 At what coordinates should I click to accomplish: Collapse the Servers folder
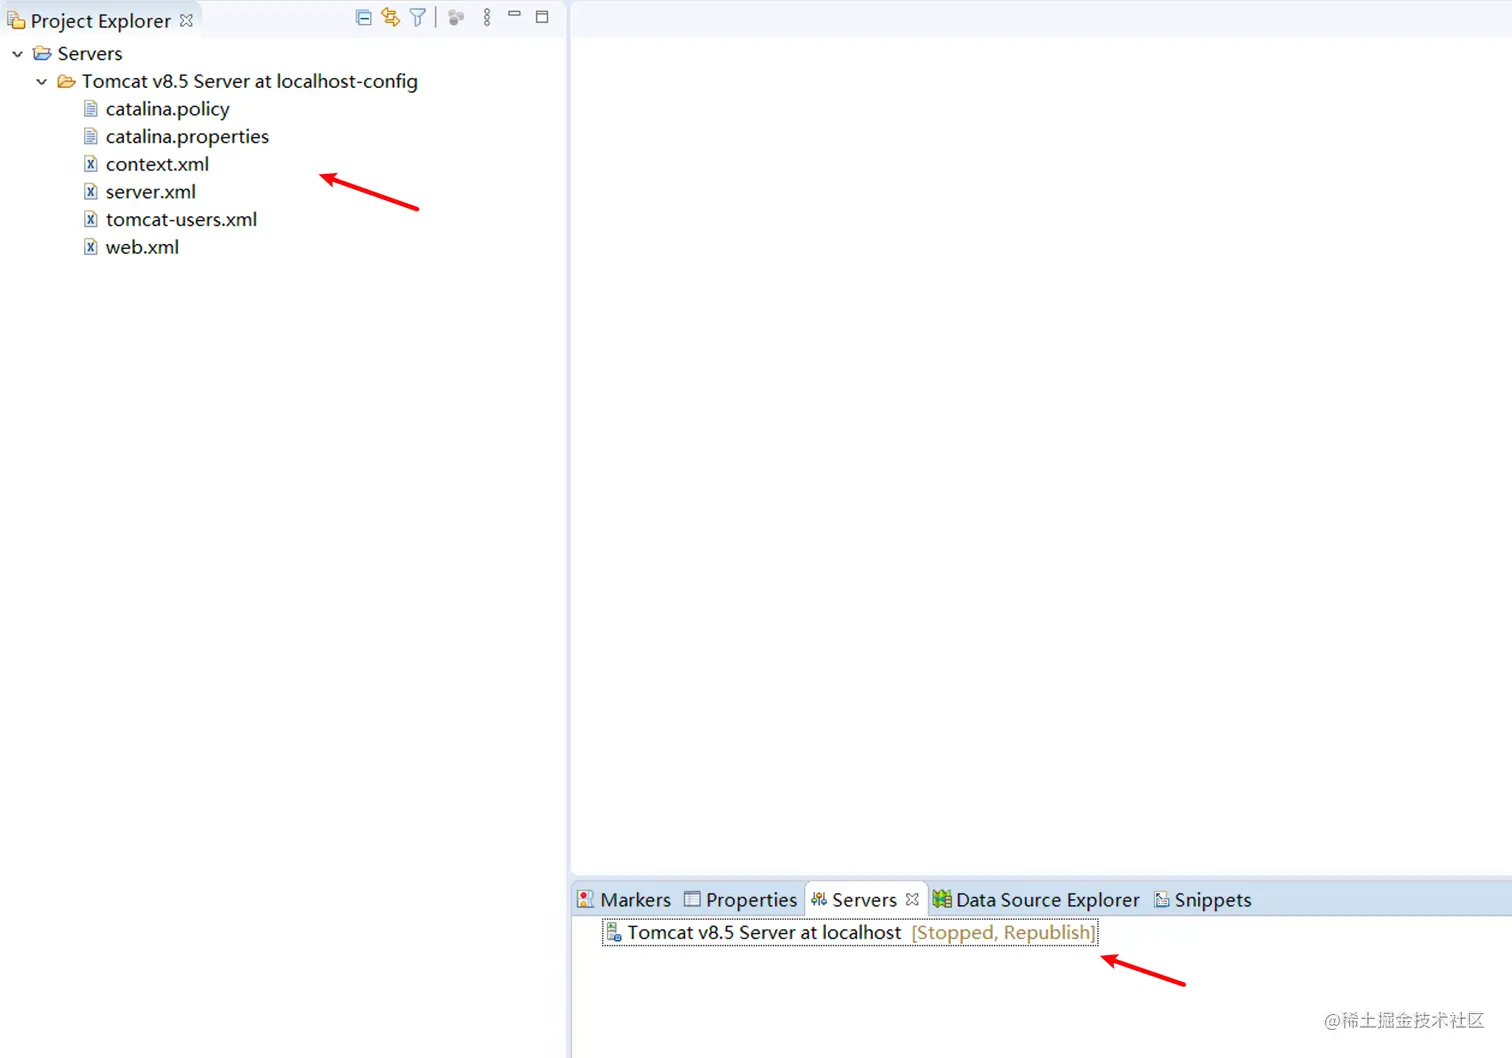[17, 54]
